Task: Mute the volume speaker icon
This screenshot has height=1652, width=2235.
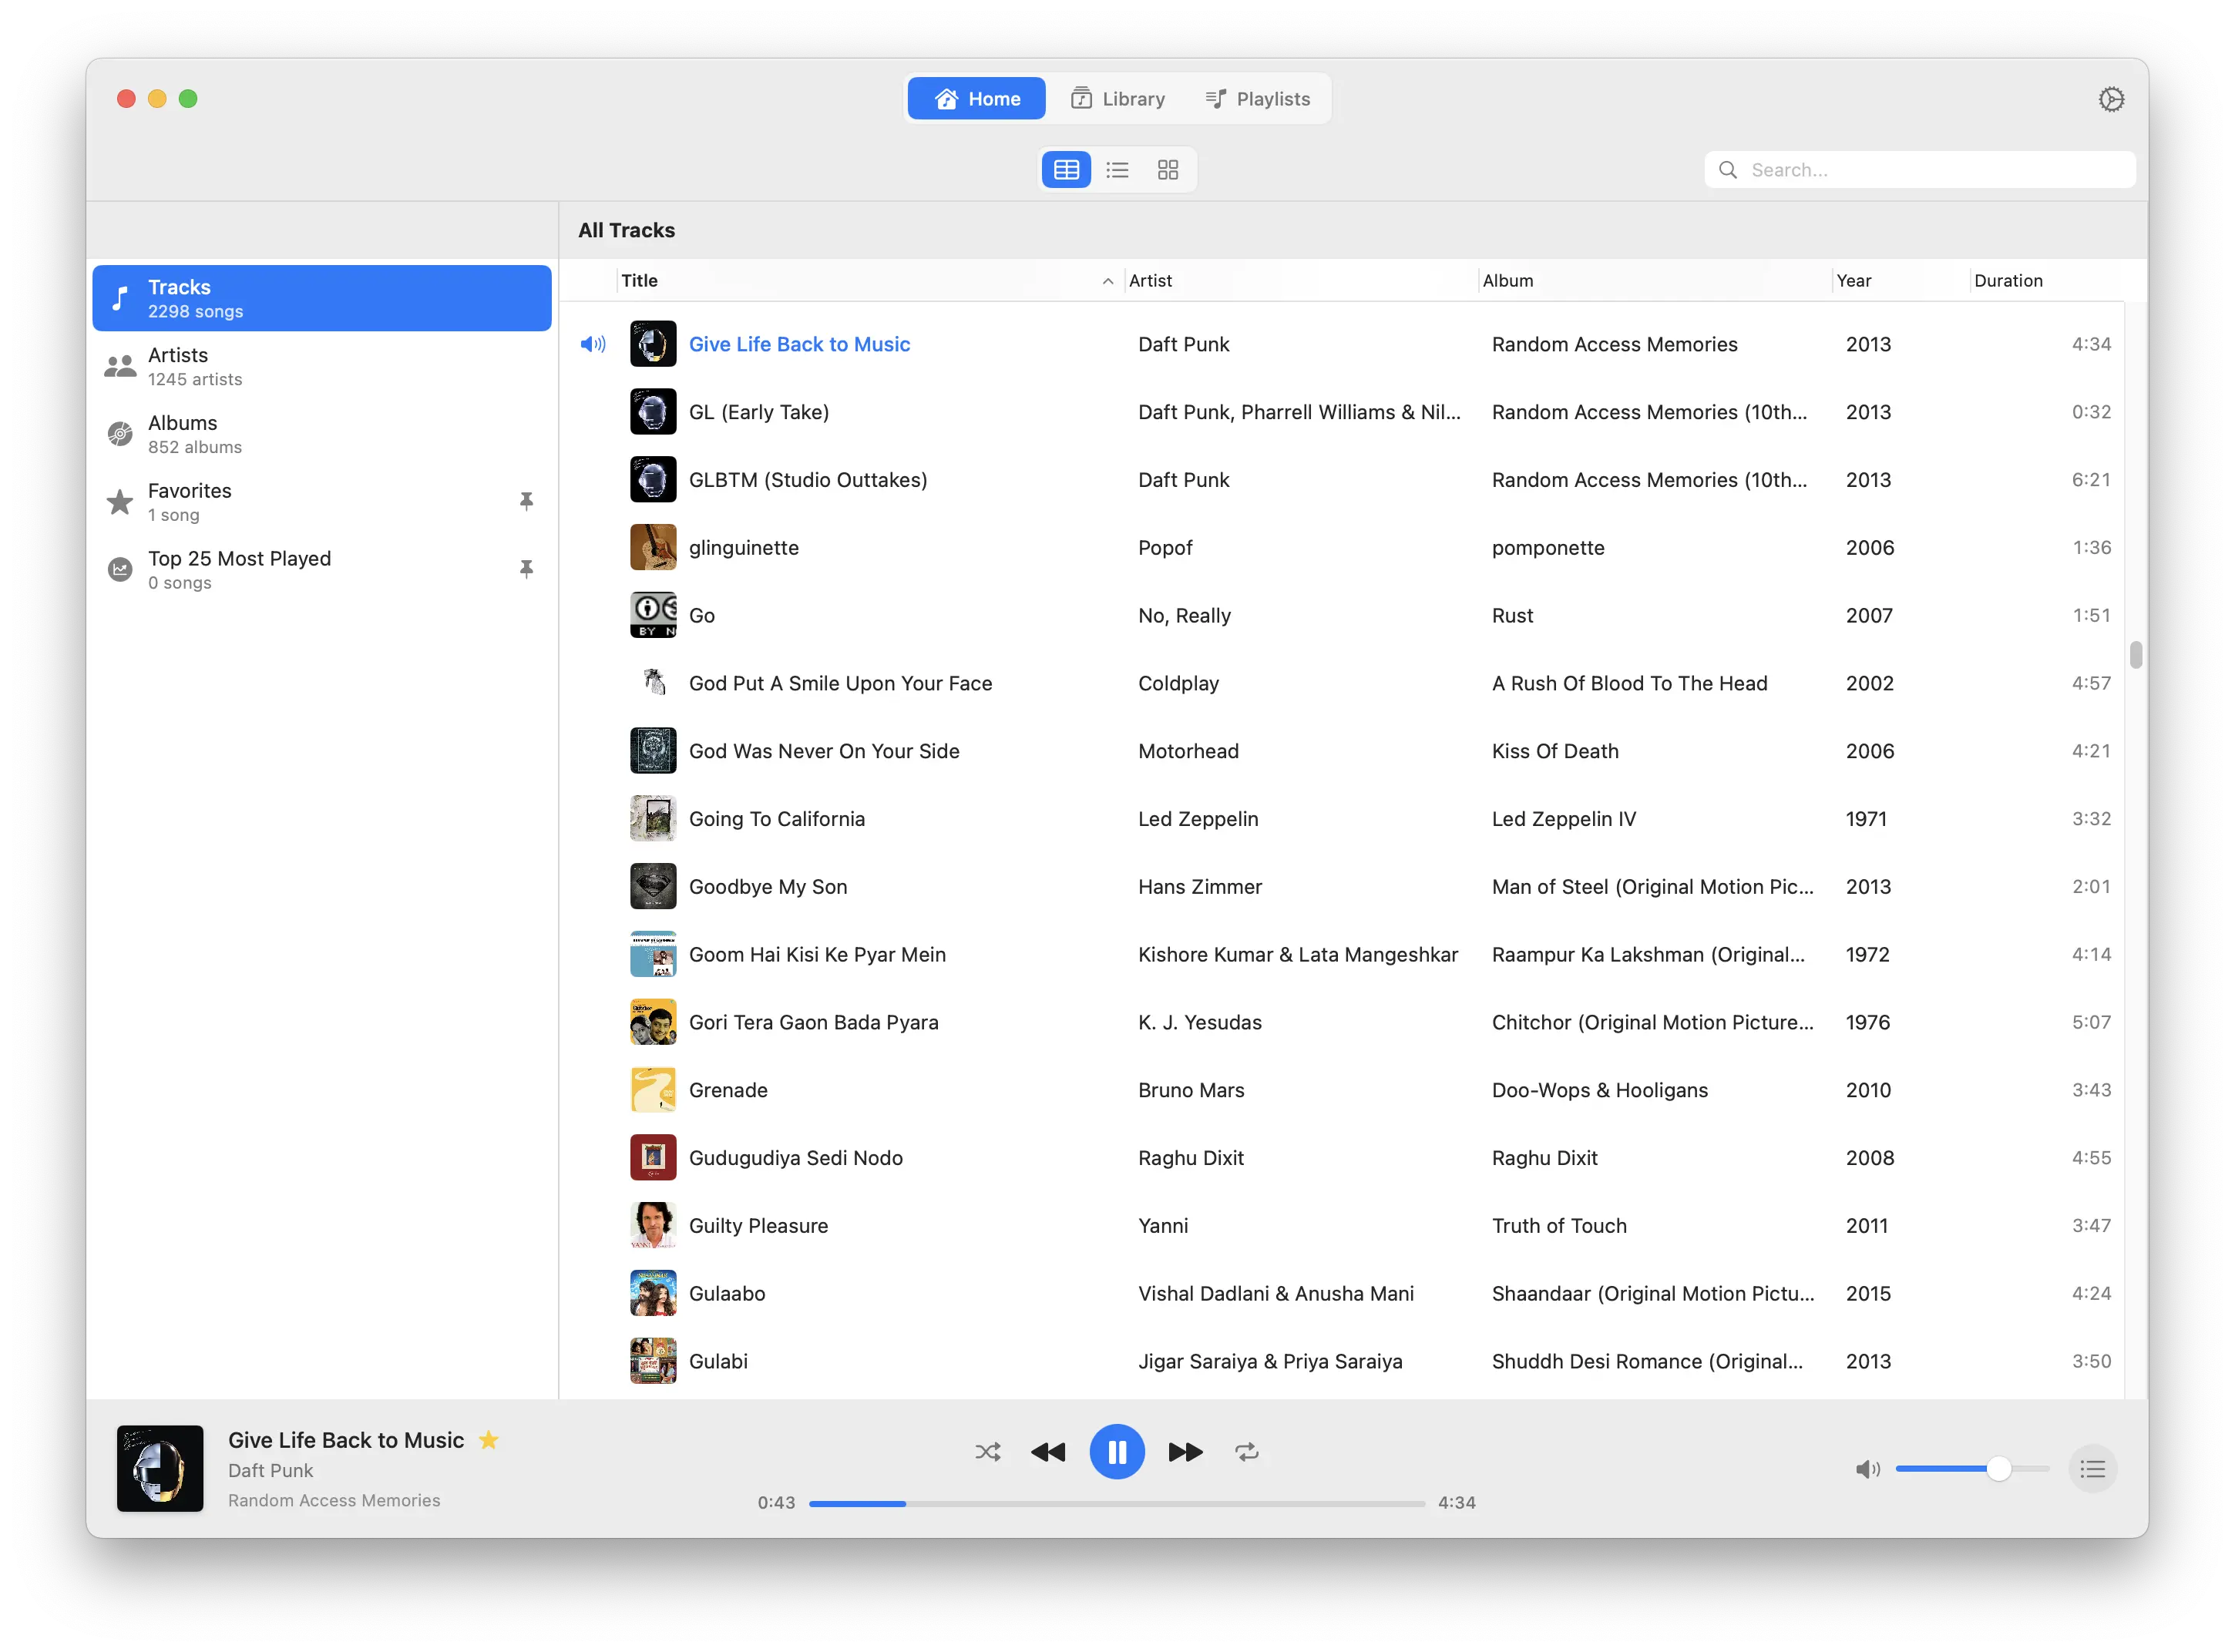Action: pos(1867,1469)
